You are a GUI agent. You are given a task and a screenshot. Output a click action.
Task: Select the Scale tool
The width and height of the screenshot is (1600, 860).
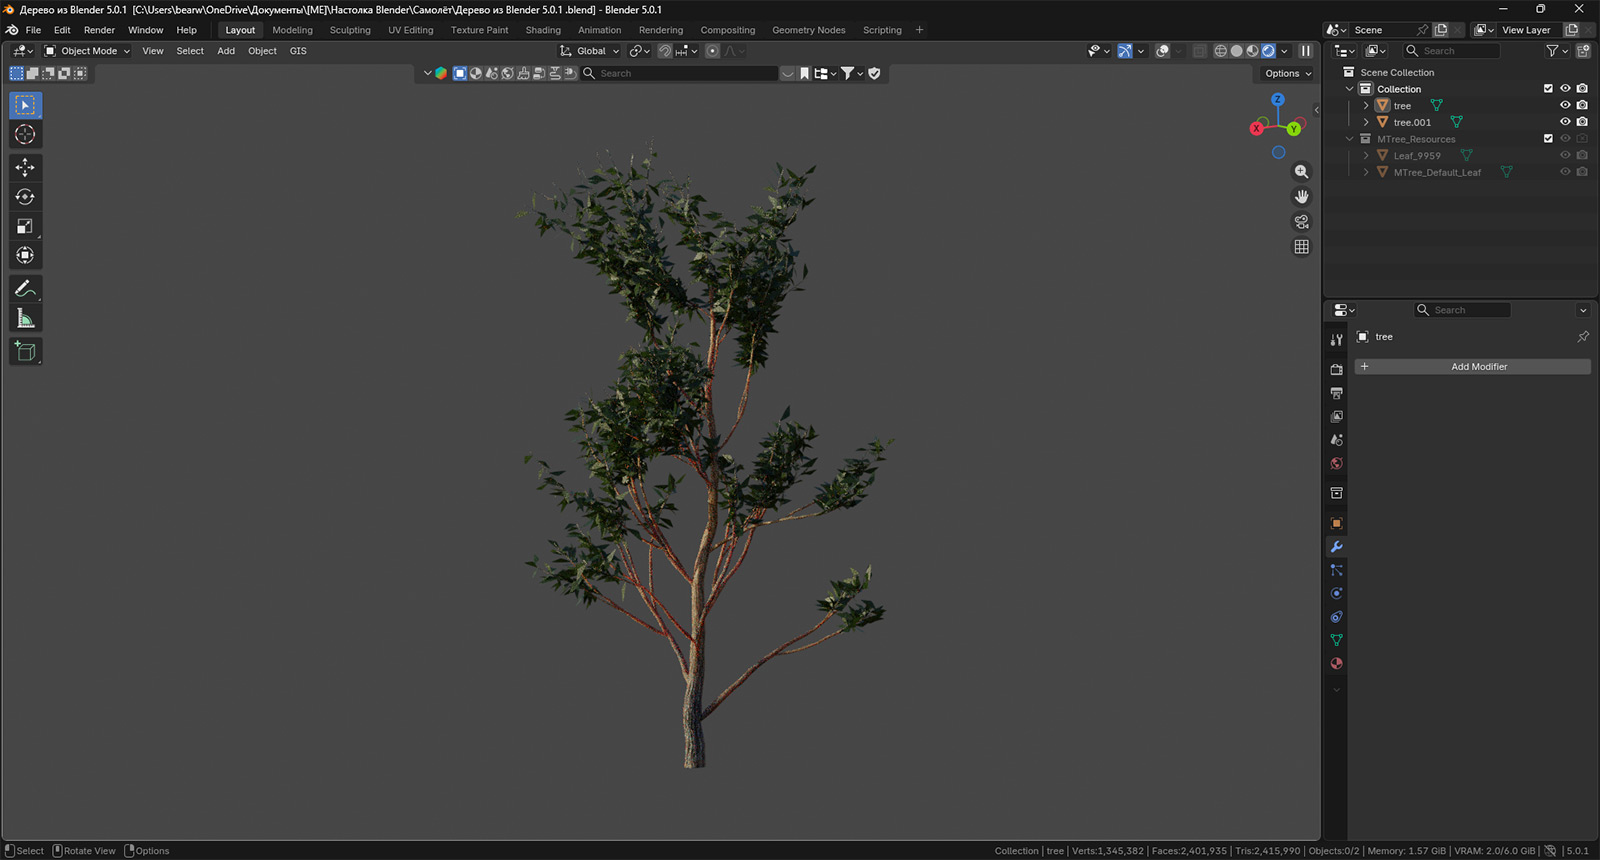coord(25,227)
